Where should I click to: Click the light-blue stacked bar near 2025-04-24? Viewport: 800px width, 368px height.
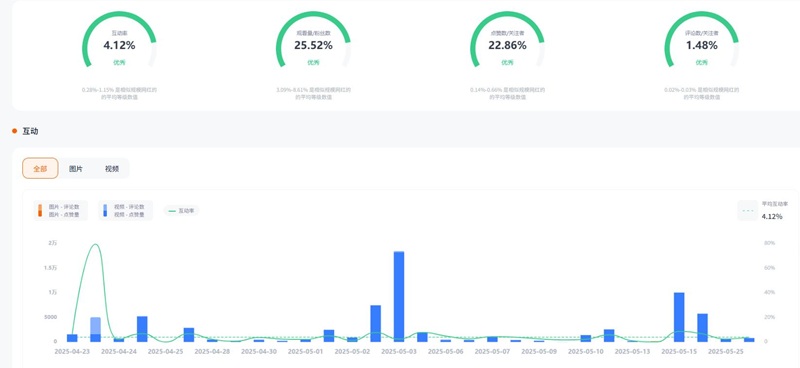tap(95, 326)
